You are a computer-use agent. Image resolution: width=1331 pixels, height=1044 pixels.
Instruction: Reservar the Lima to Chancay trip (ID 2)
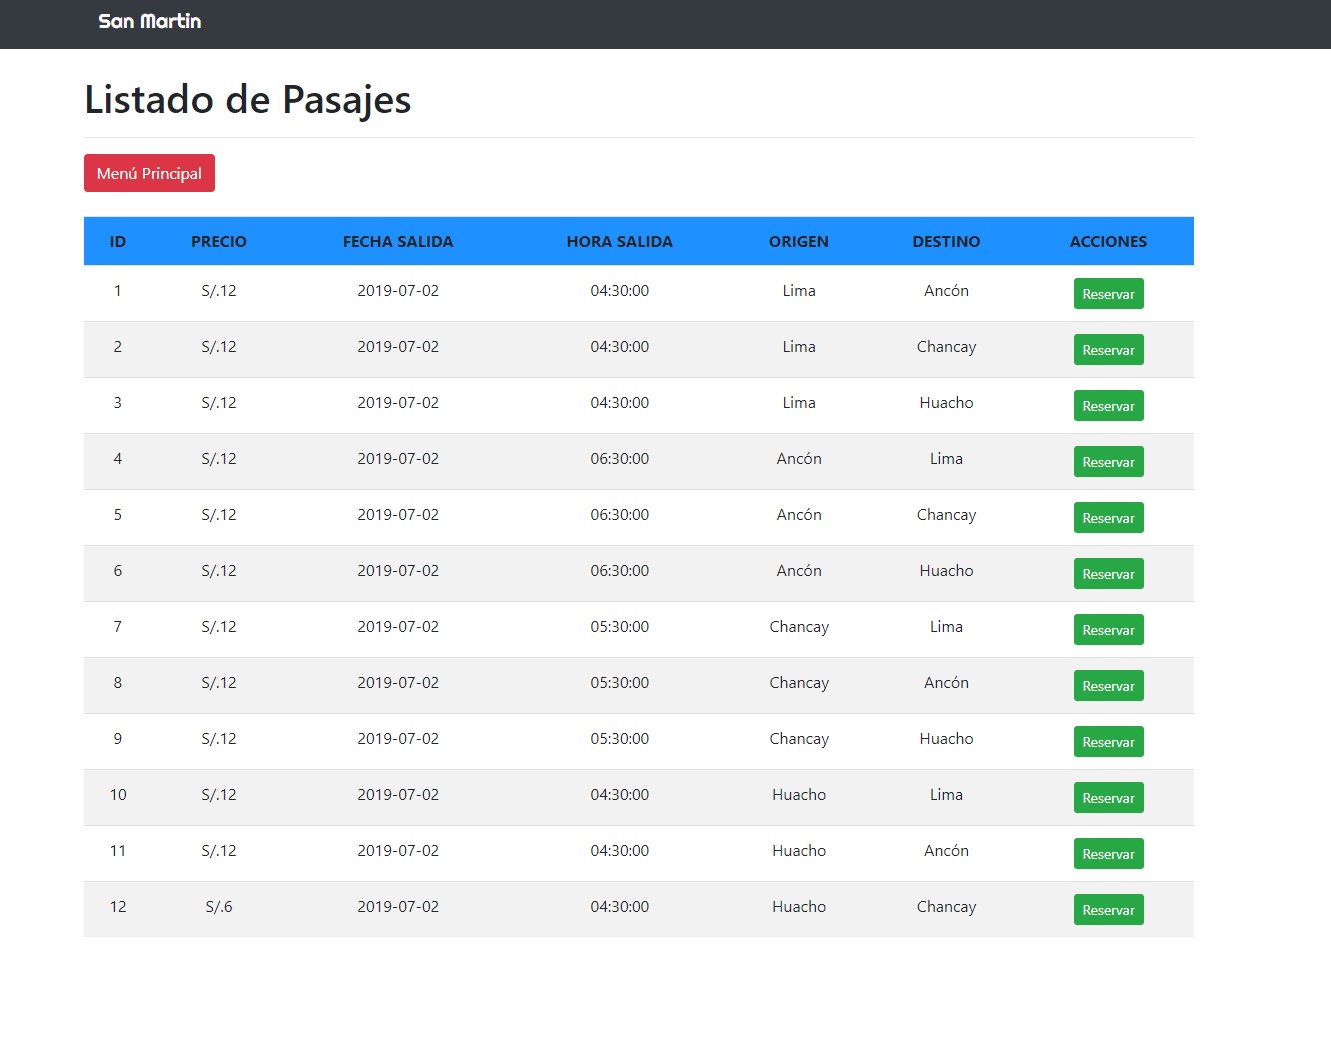pos(1108,349)
